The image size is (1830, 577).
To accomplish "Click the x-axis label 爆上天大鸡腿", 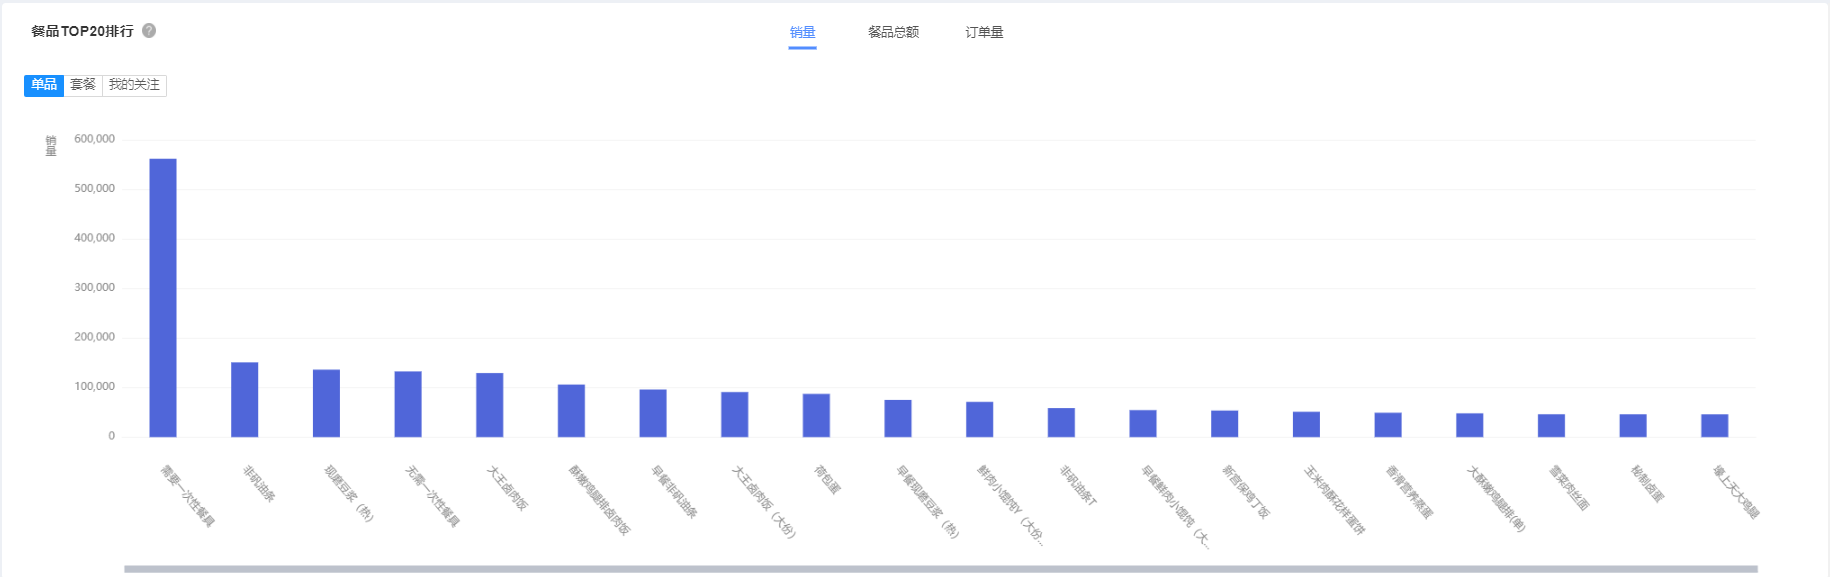I will click(x=1736, y=491).
